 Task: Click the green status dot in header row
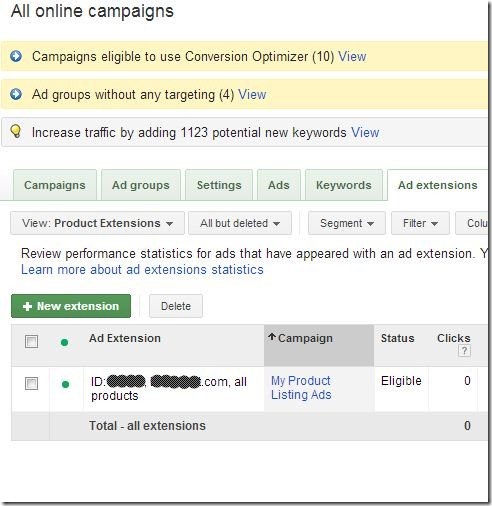65,342
